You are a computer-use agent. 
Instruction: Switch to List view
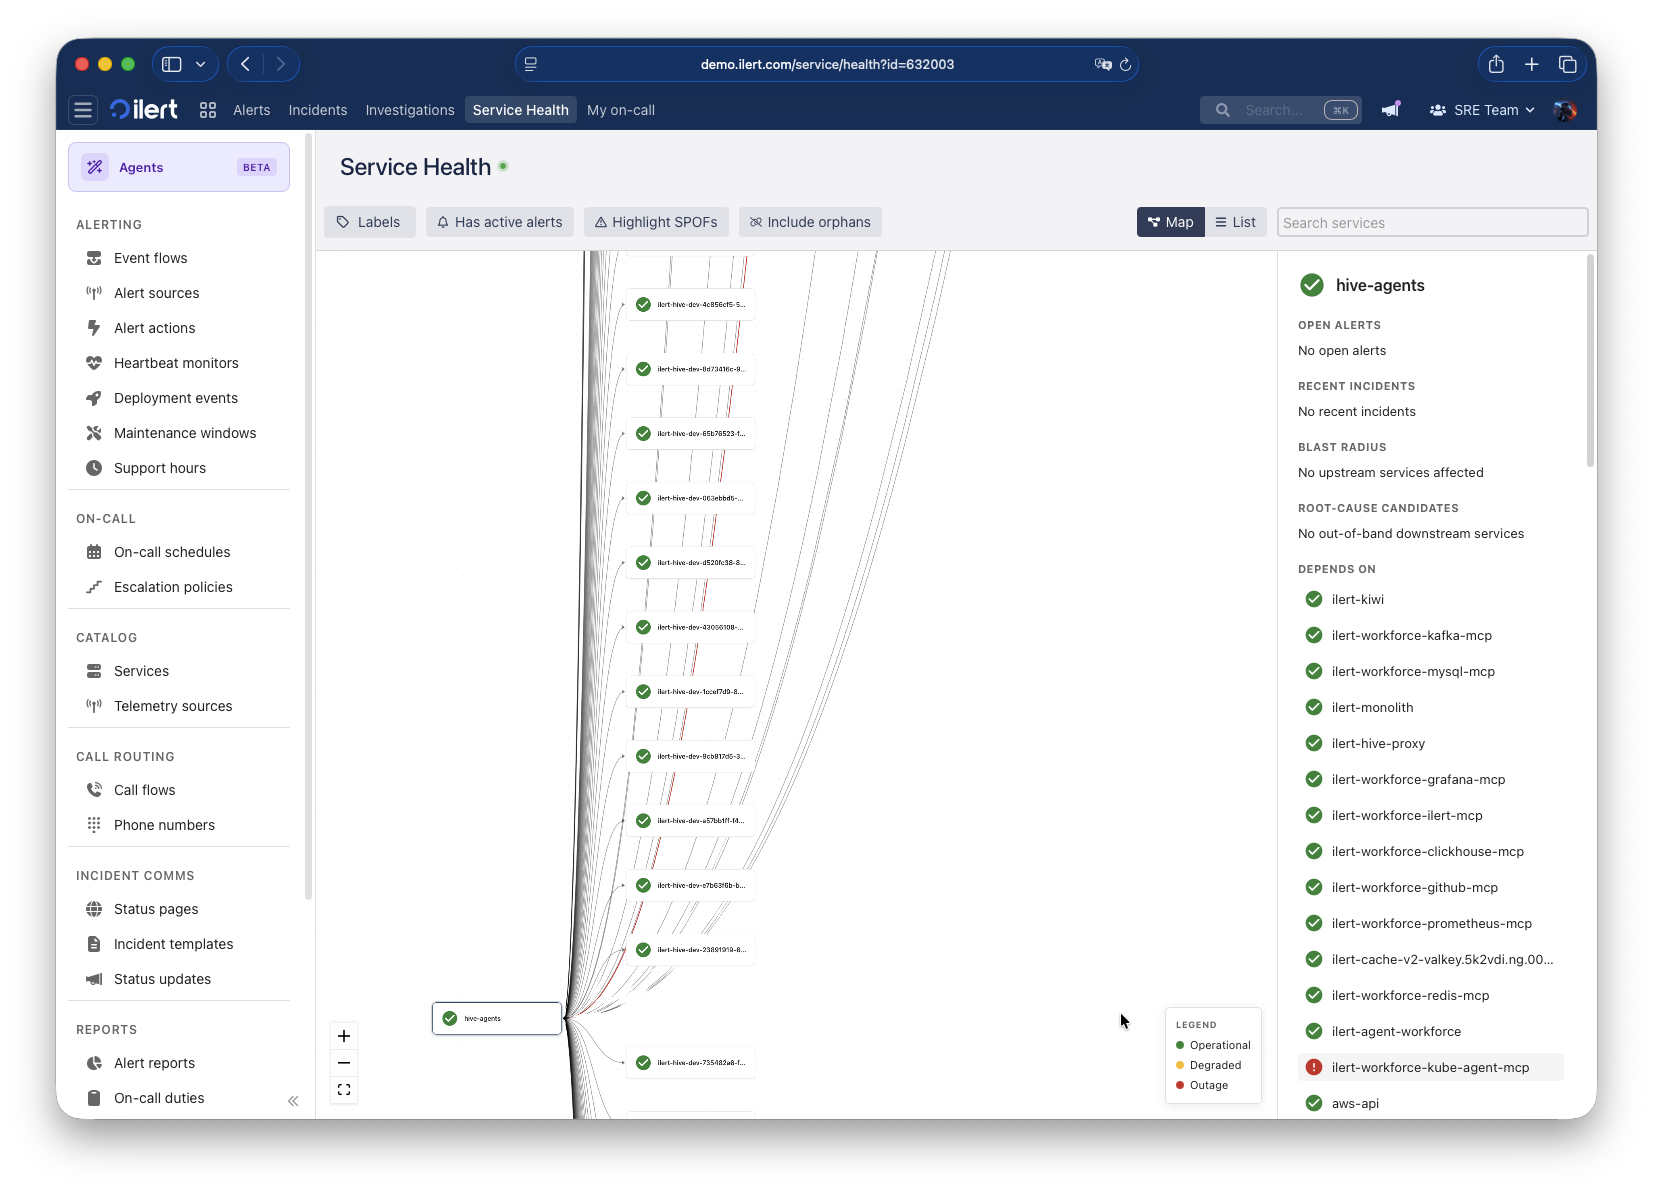1236,222
